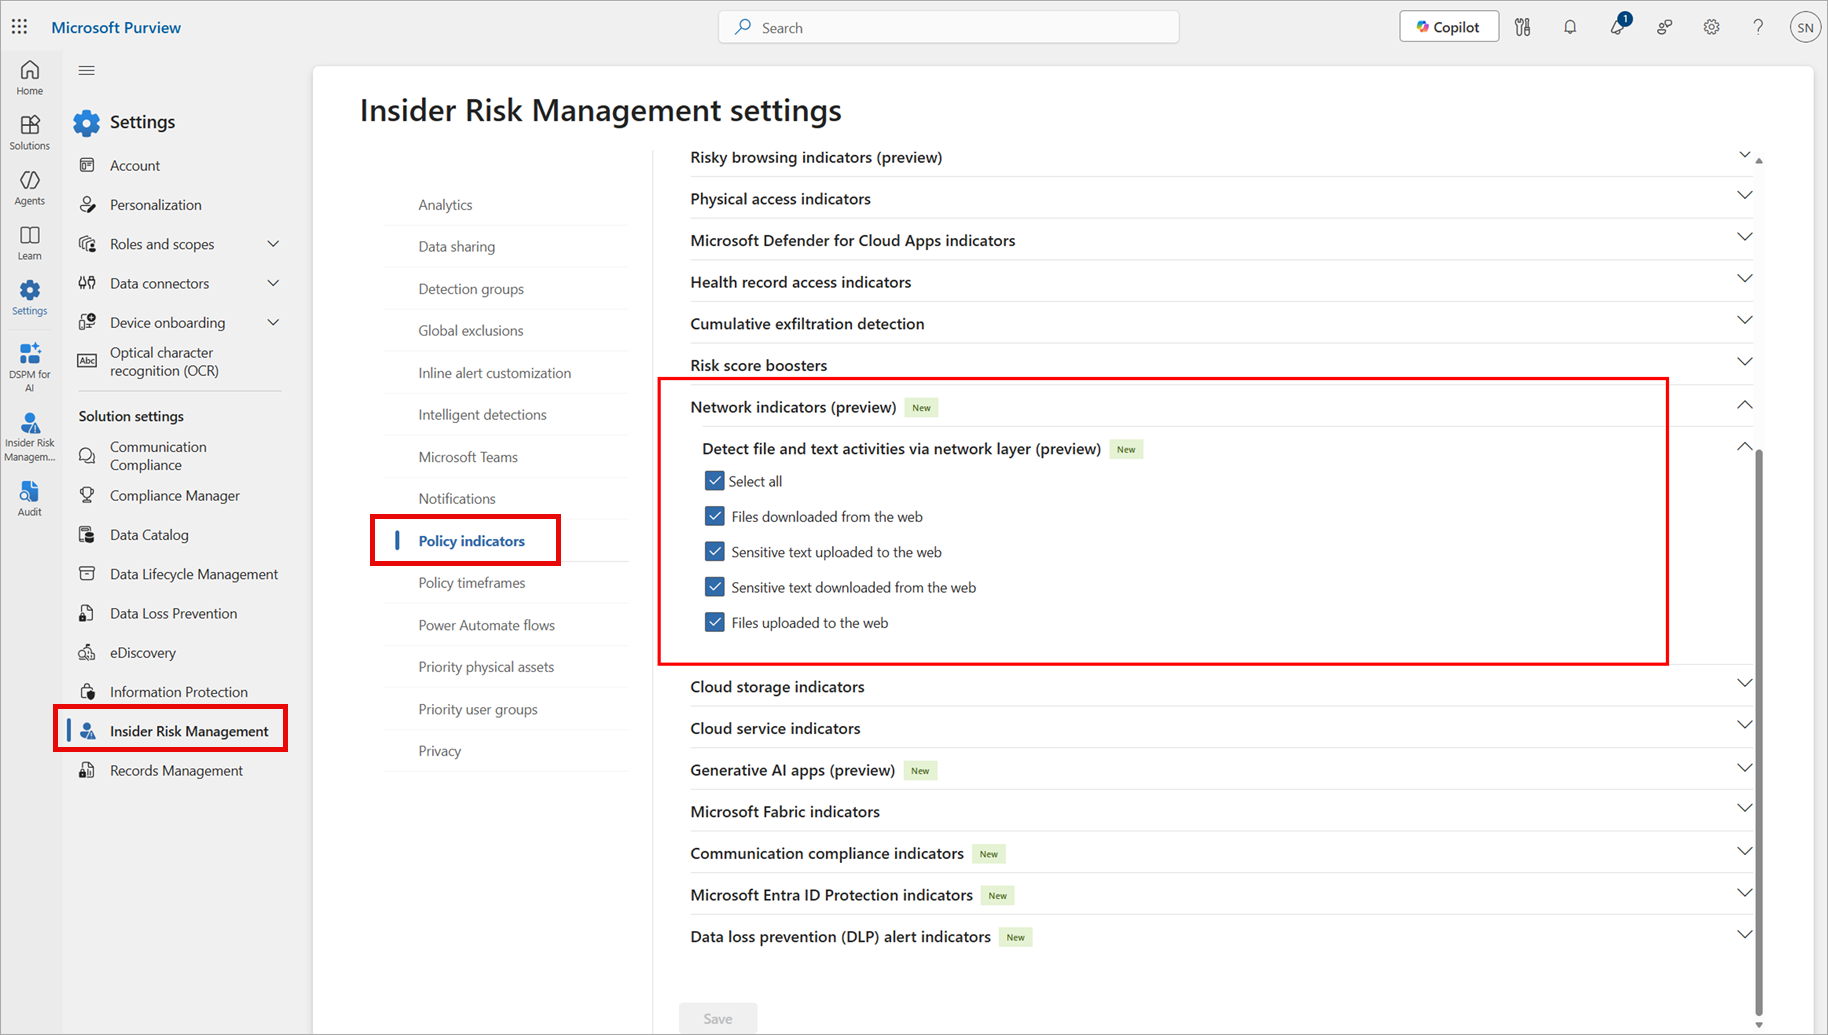This screenshot has height=1035, width=1828.
Task: Open the help question mark icon
Action: 1758,27
